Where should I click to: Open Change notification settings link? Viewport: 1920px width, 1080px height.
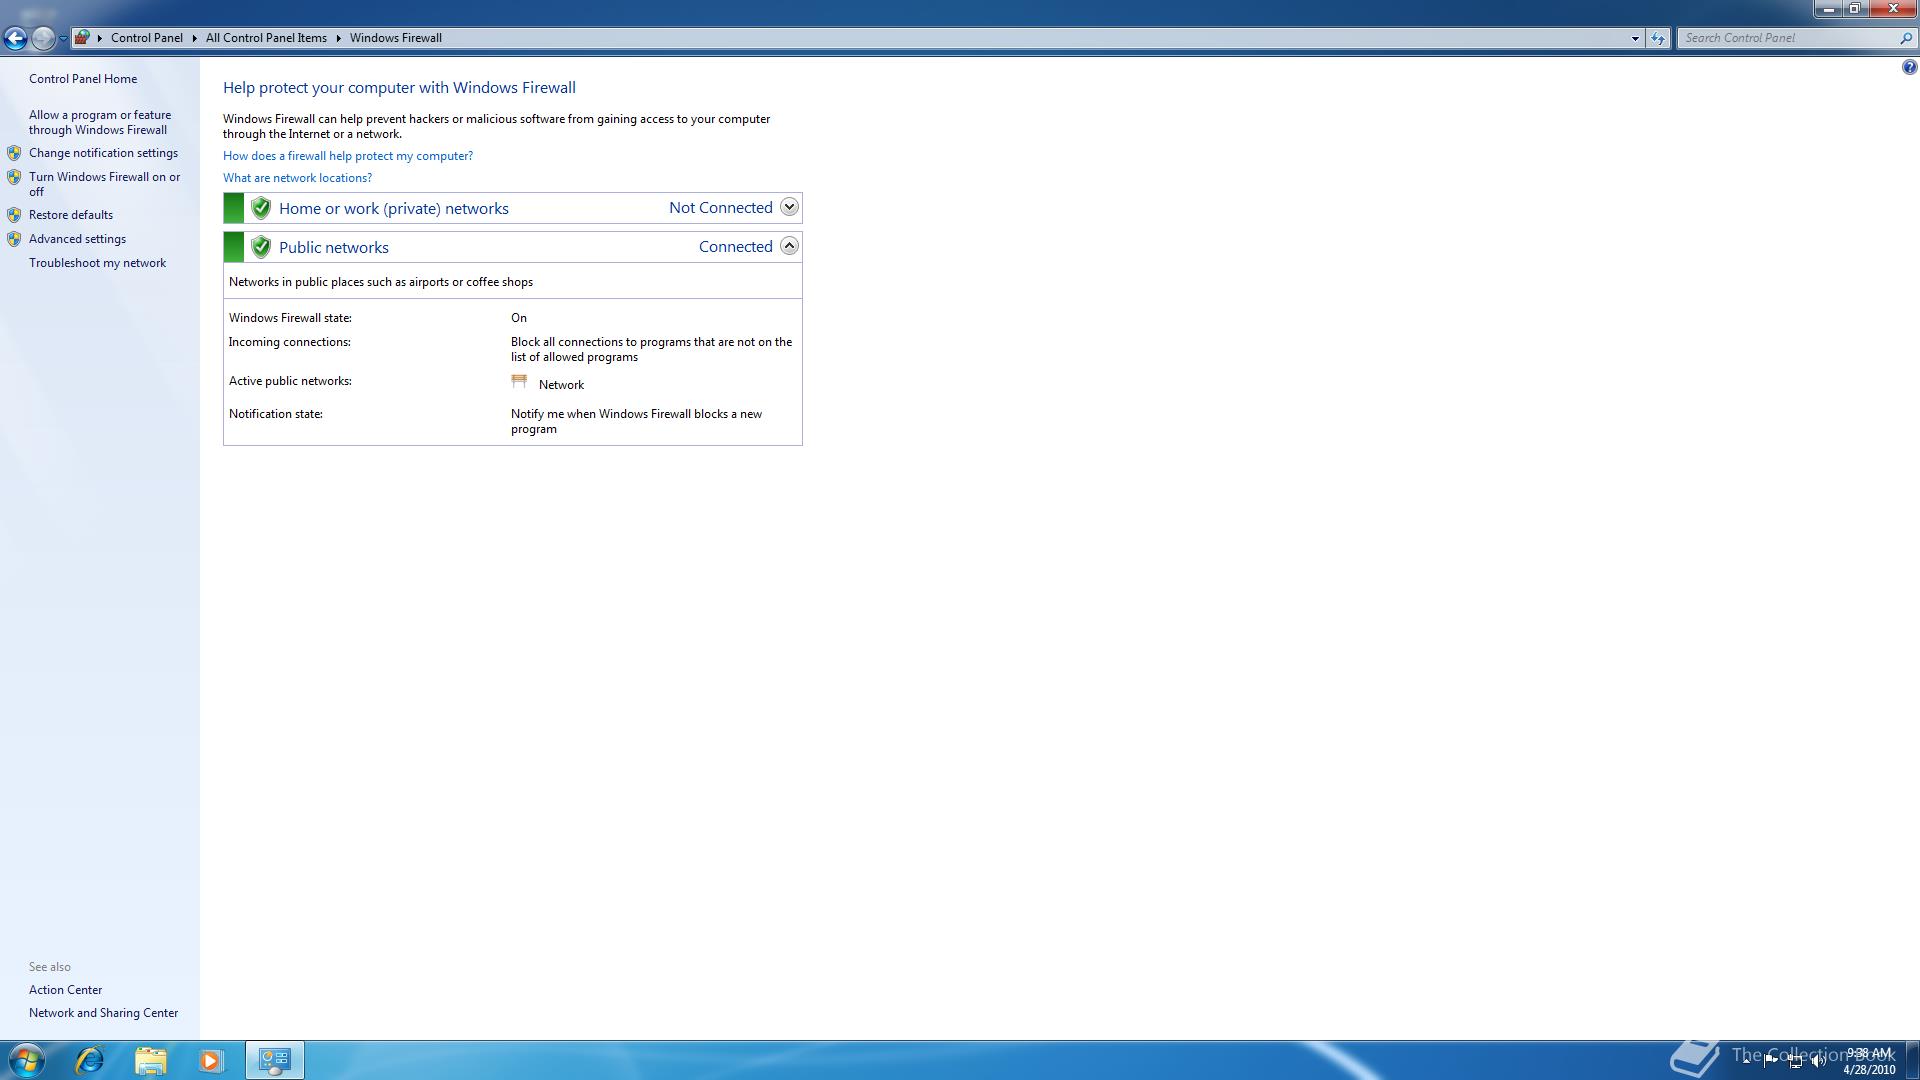click(103, 153)
